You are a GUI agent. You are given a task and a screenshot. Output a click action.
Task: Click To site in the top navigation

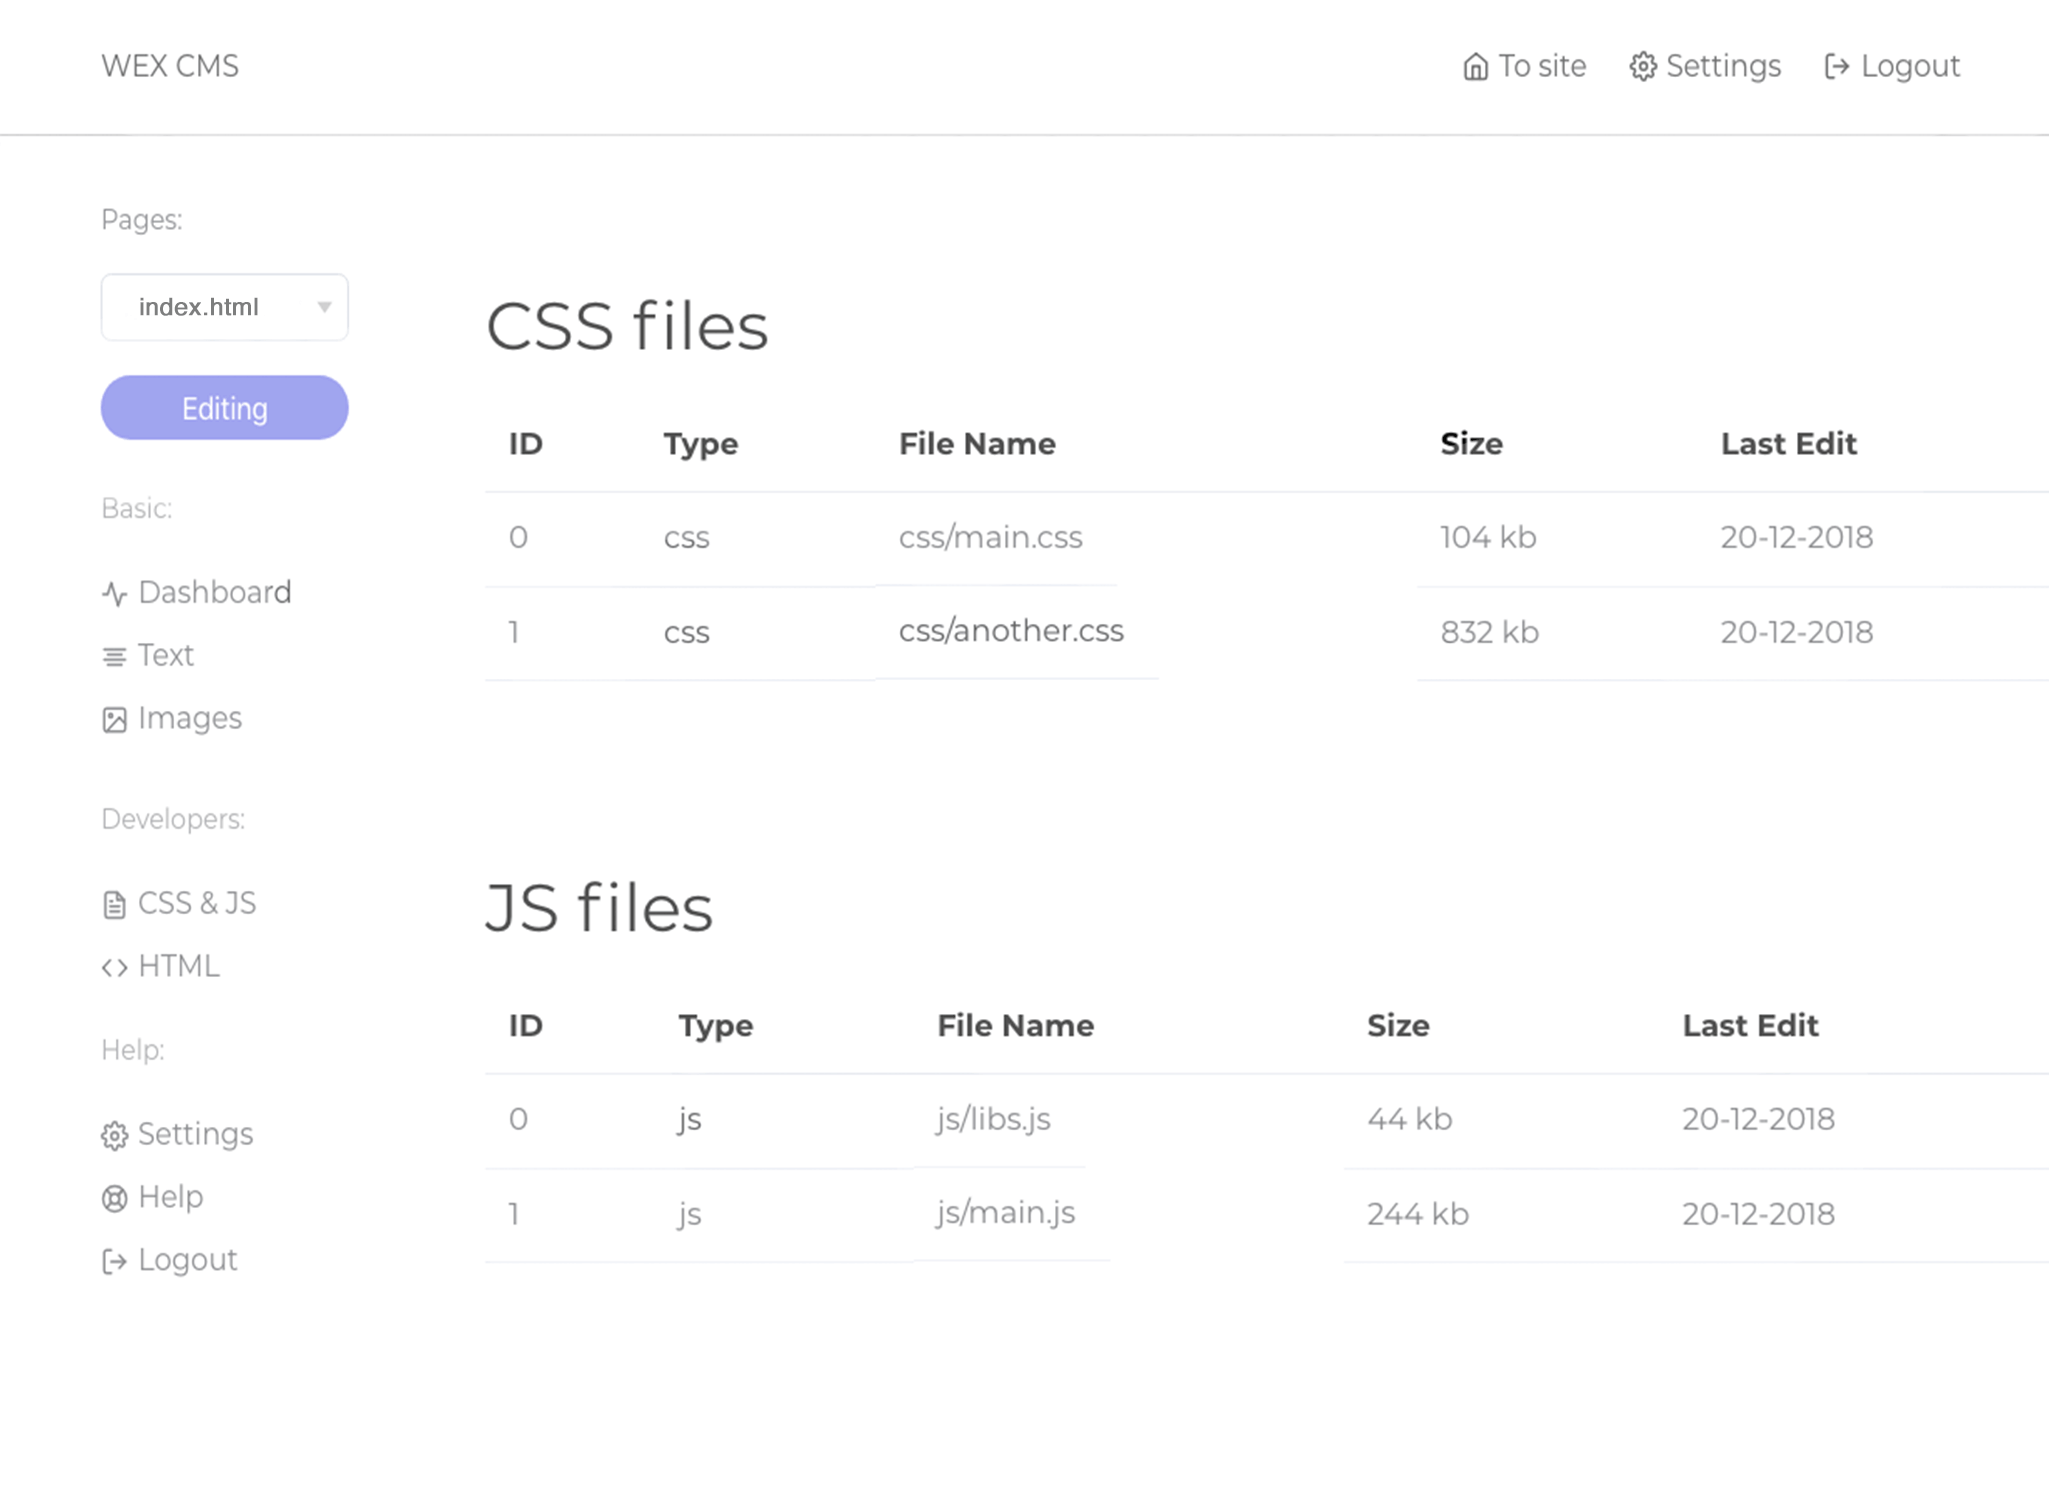pyautogui.click(x=1541, y=65)
